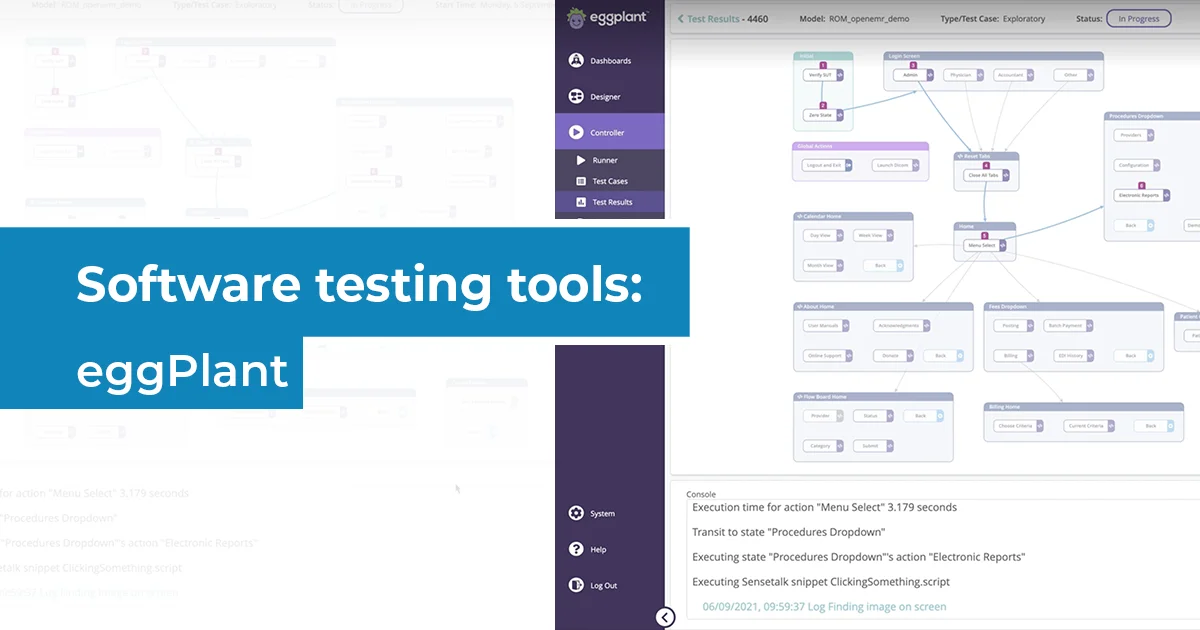Click the Reset Tabs state header
Screen dimensions: 1200x630
point(986,156)
